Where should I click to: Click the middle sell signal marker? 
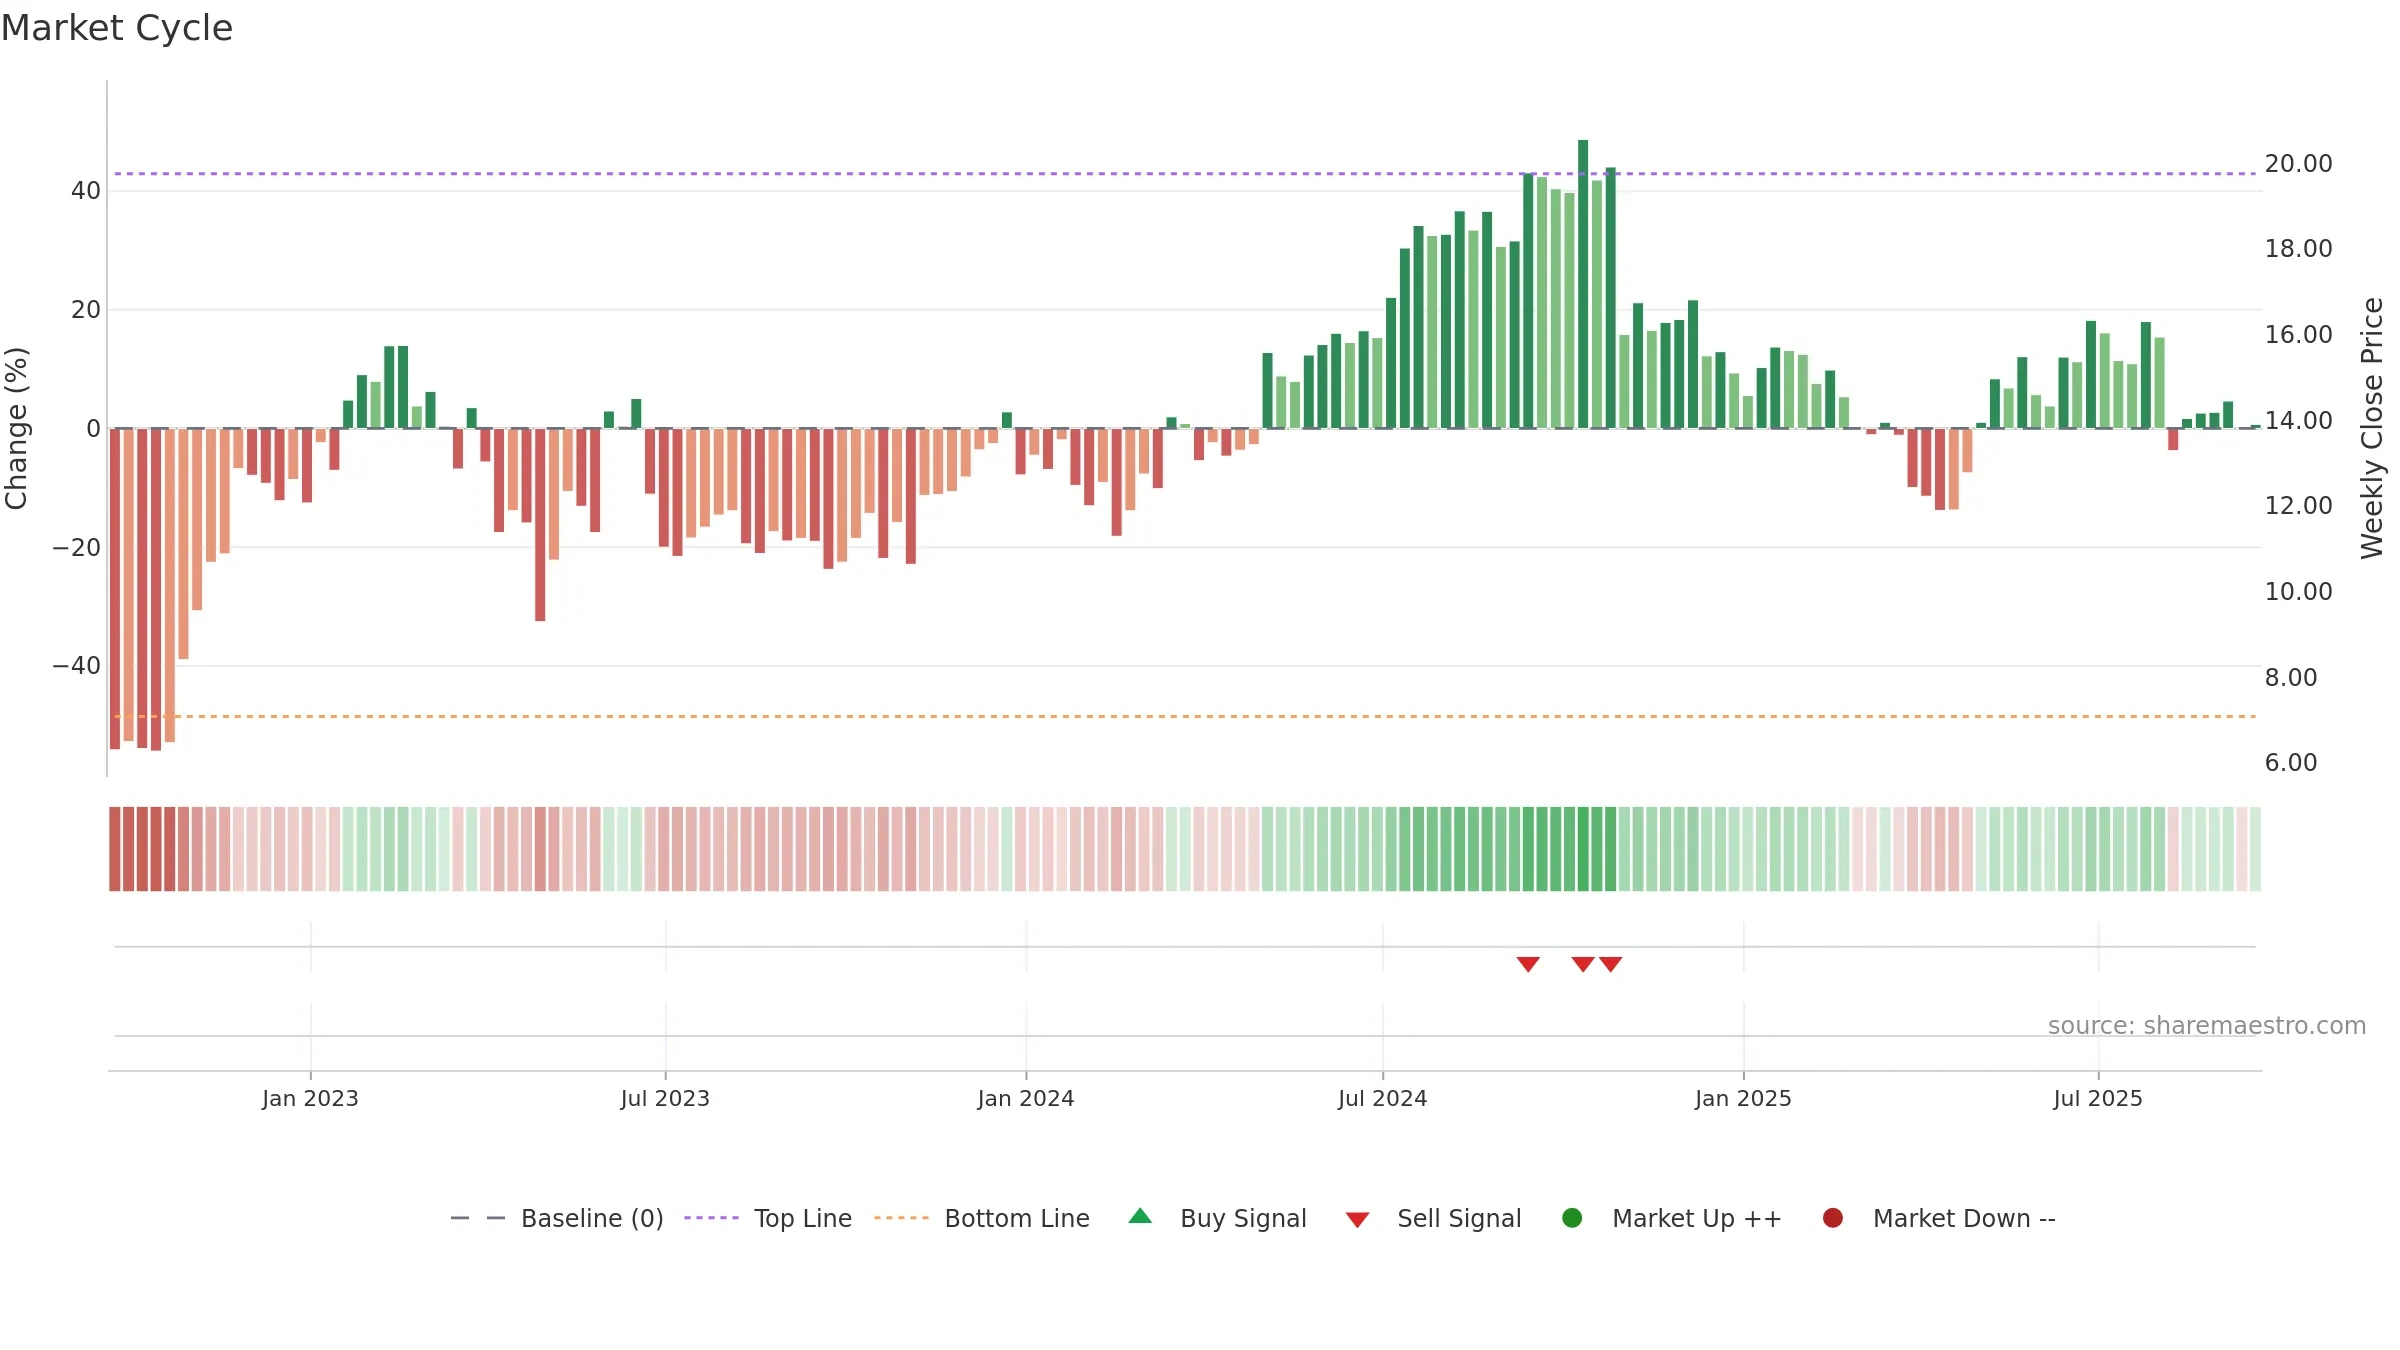1583,964
